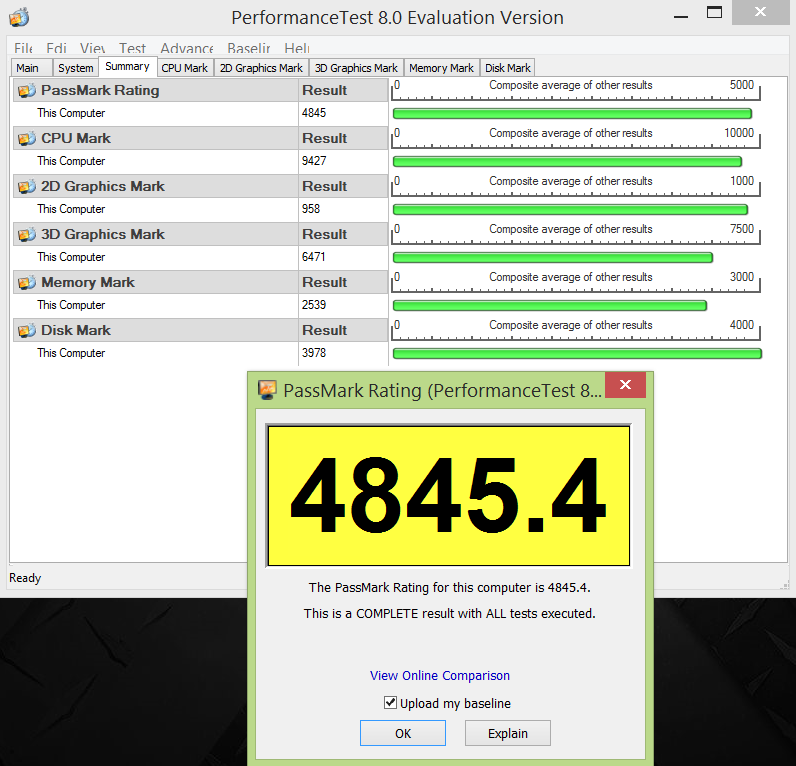796x766 pixels.
Task: Select the 3D Graphics result value 6471
Action: click(x=313, y=257)
